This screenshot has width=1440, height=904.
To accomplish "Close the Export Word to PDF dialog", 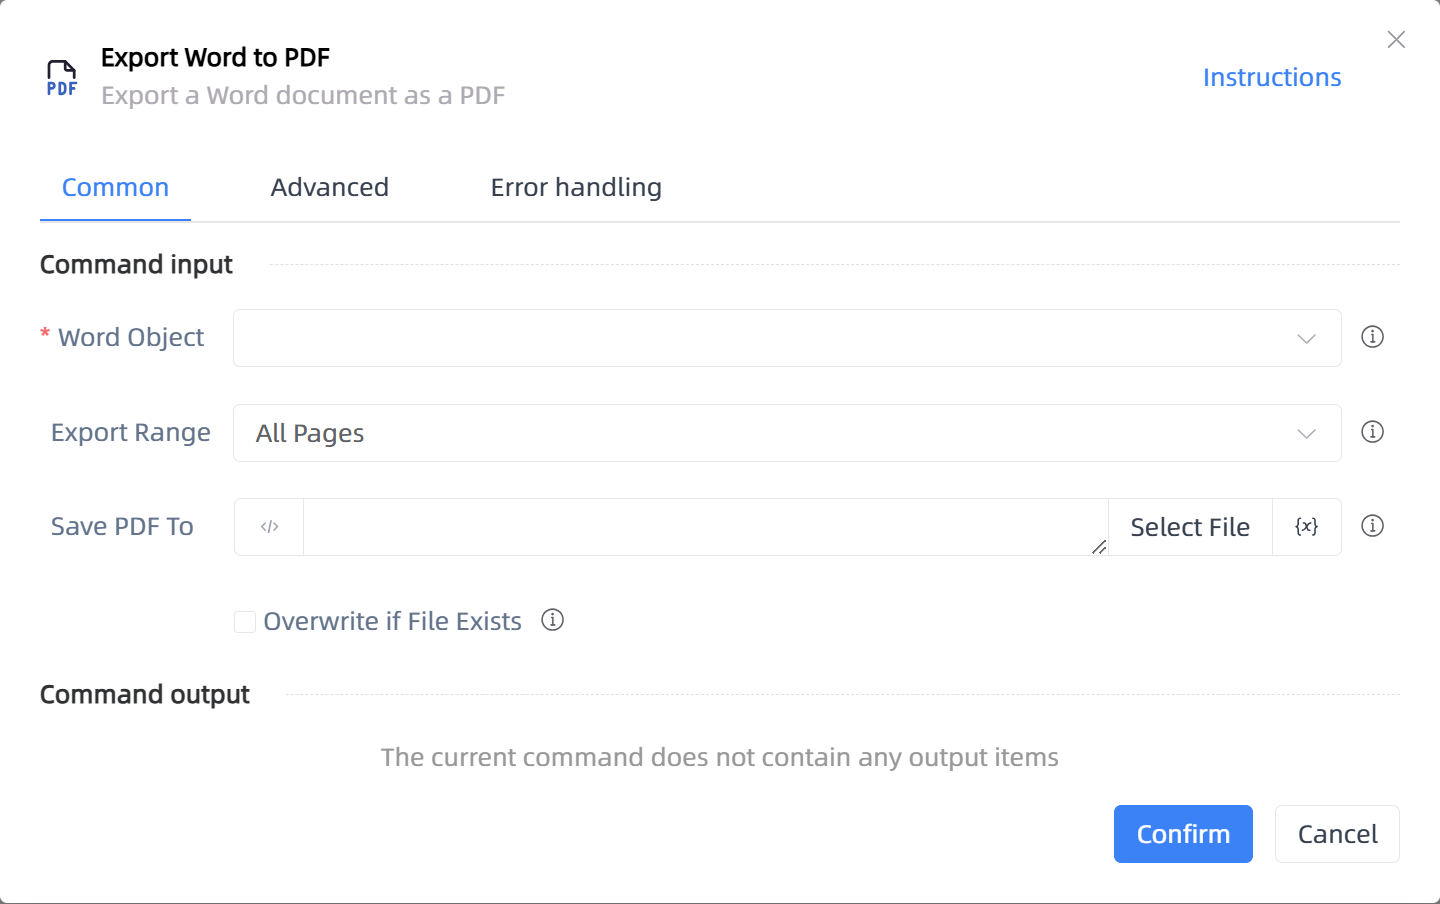I will [x=1396, y=39].
